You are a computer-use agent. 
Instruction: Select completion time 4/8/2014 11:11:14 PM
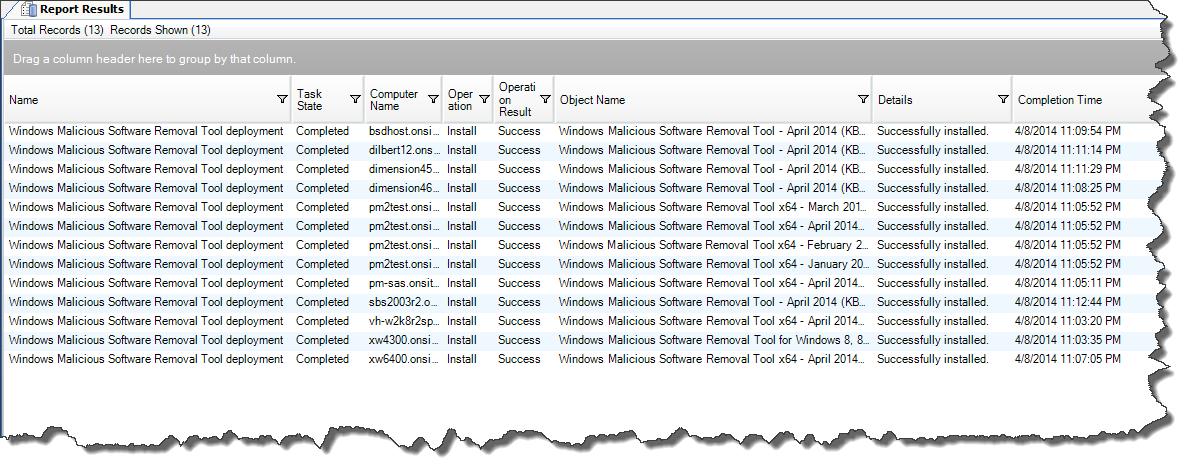tap(1067, 150)
